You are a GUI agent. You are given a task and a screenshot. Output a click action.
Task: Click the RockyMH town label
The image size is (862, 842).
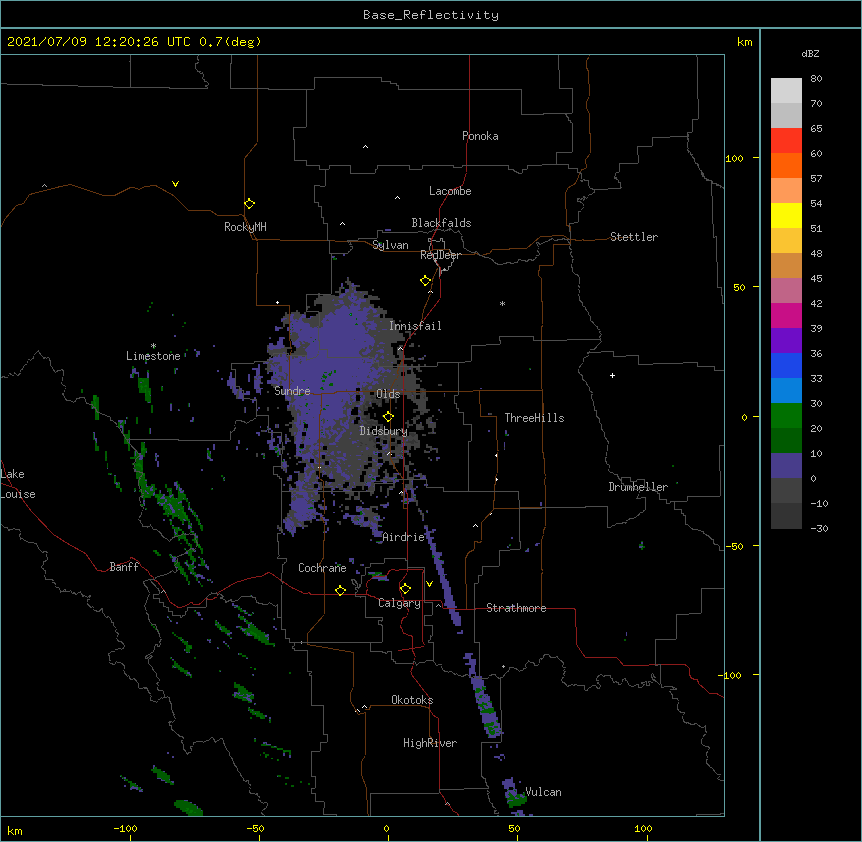(x=245, y=227)
